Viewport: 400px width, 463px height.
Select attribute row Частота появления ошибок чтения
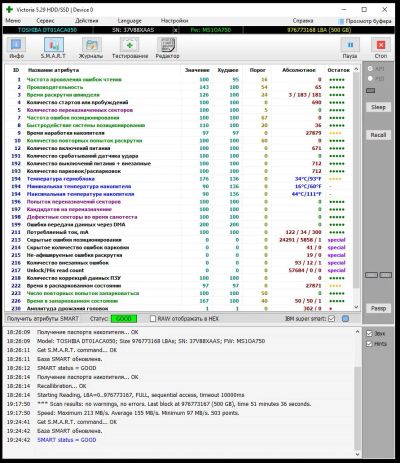click(178, 80)
